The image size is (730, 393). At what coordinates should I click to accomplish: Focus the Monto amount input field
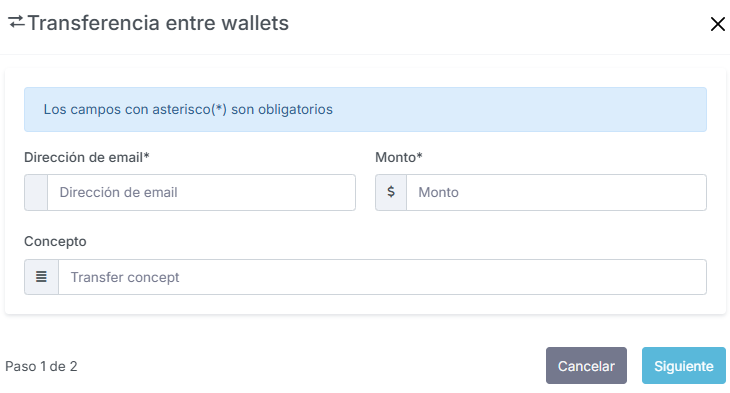click(x=556, y=192)
